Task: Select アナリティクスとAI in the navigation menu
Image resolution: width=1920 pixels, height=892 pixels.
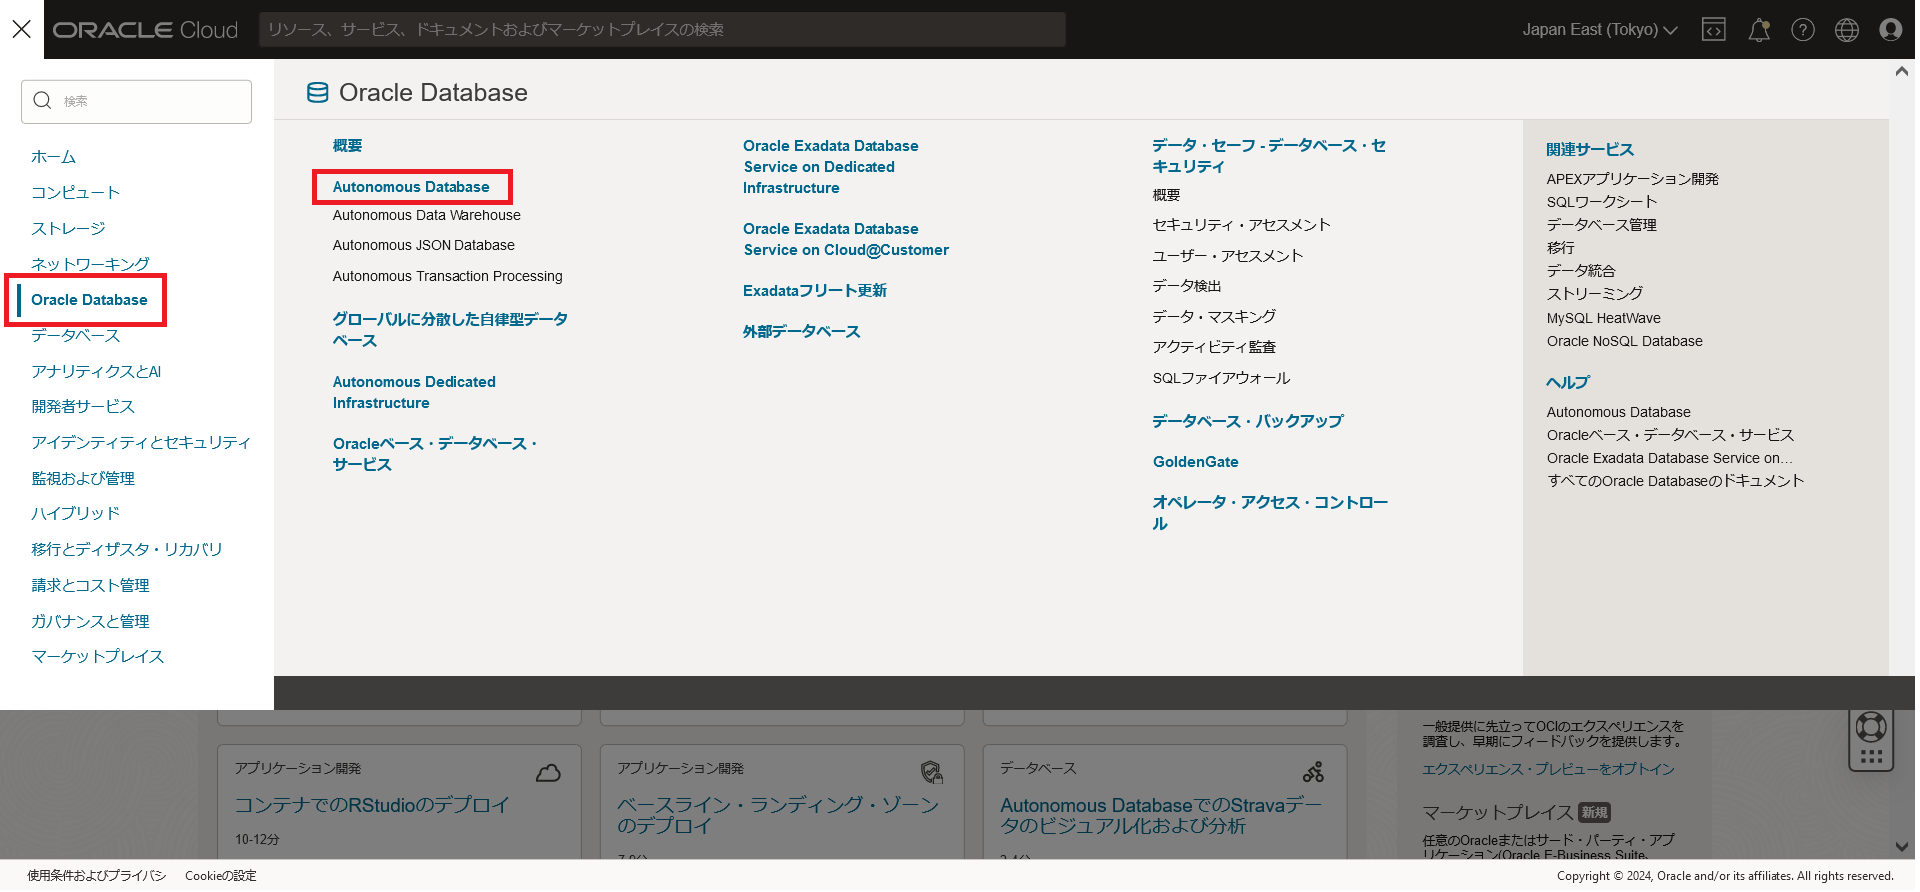Action: click(x=96, y=372)
